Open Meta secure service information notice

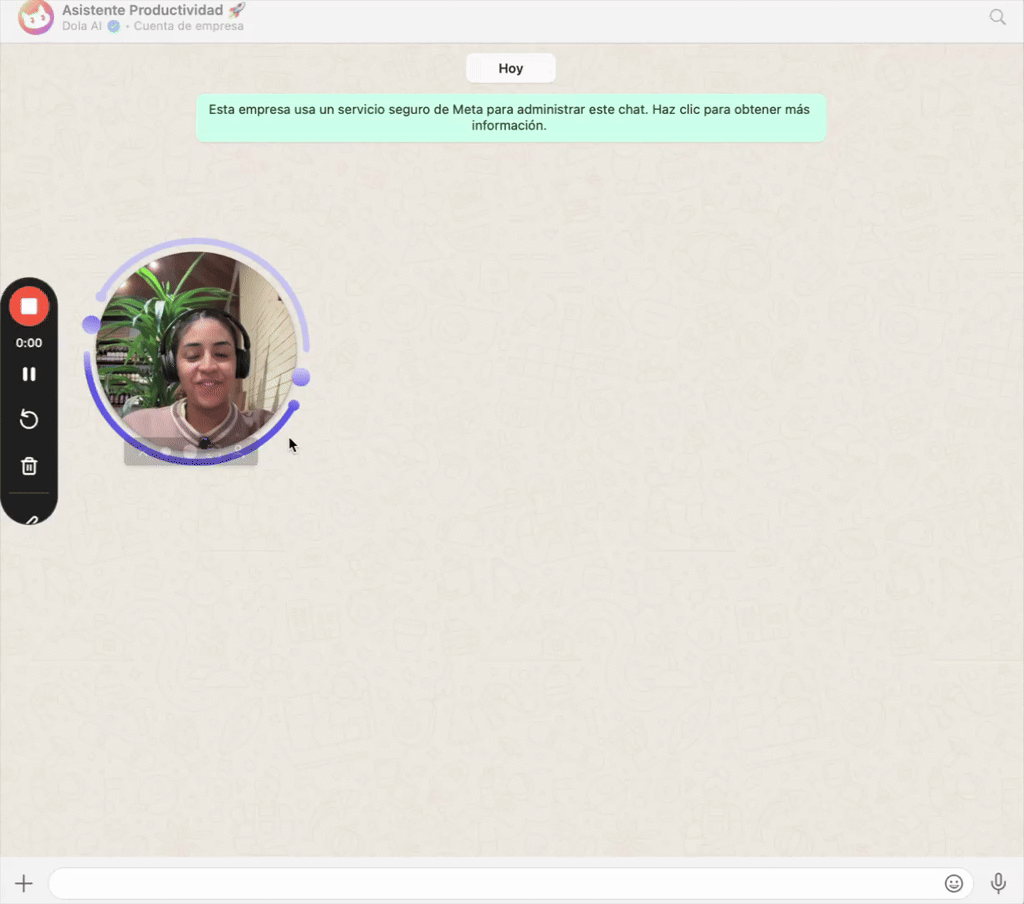(x=511, y=118)
